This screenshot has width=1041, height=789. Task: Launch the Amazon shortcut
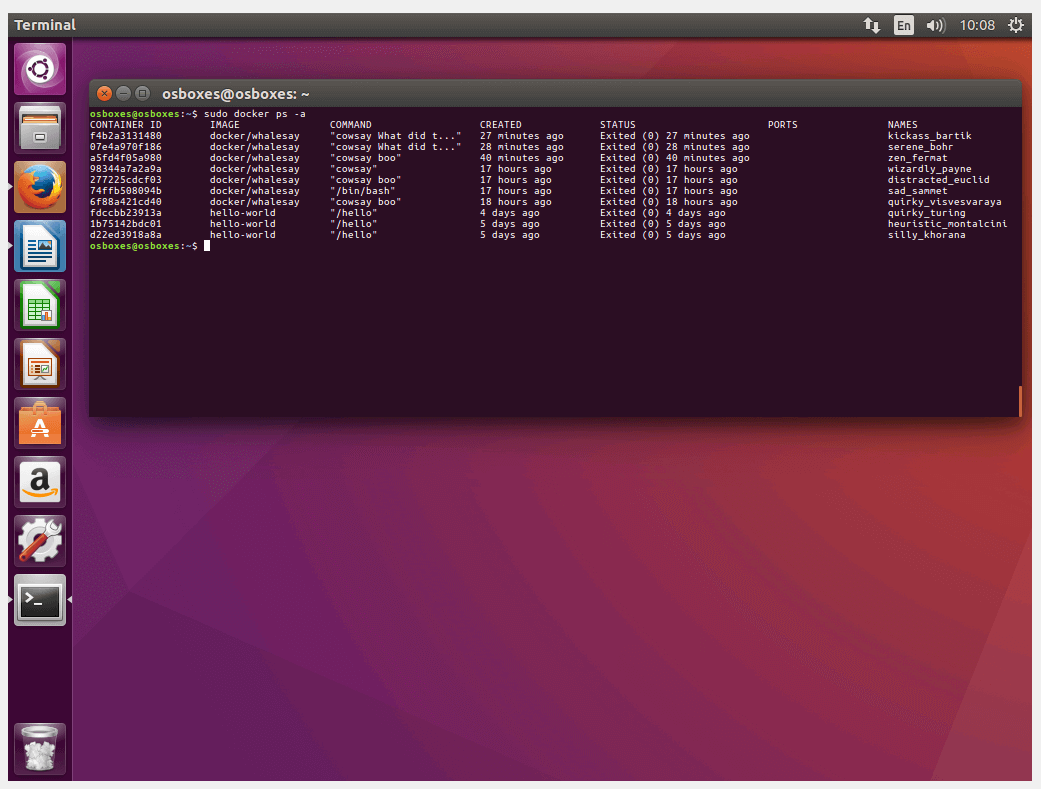39,481
